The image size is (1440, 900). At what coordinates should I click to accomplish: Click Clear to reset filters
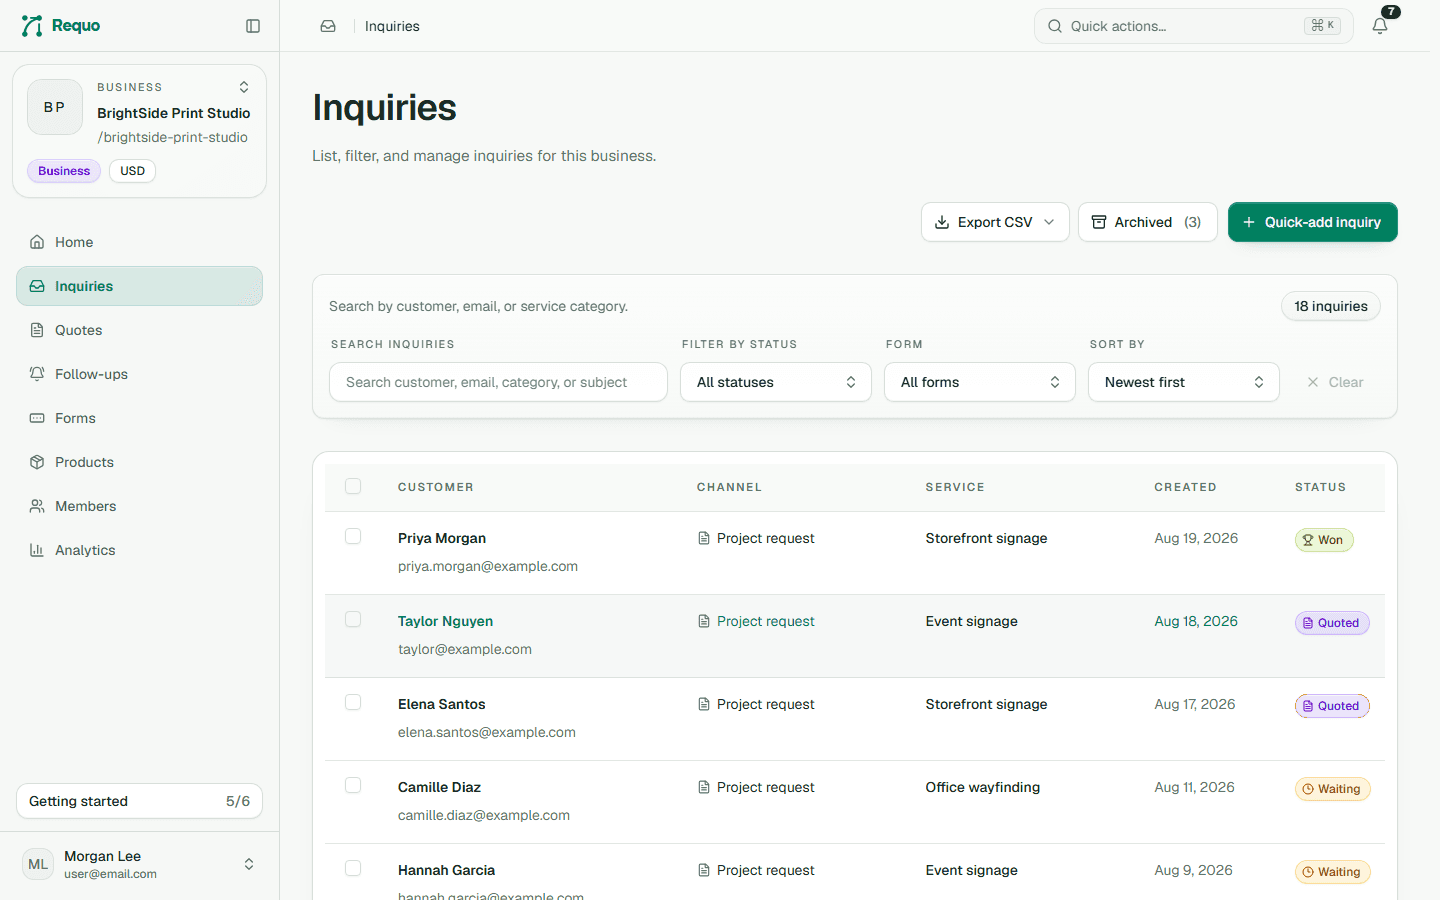(x=1335, y=382)
